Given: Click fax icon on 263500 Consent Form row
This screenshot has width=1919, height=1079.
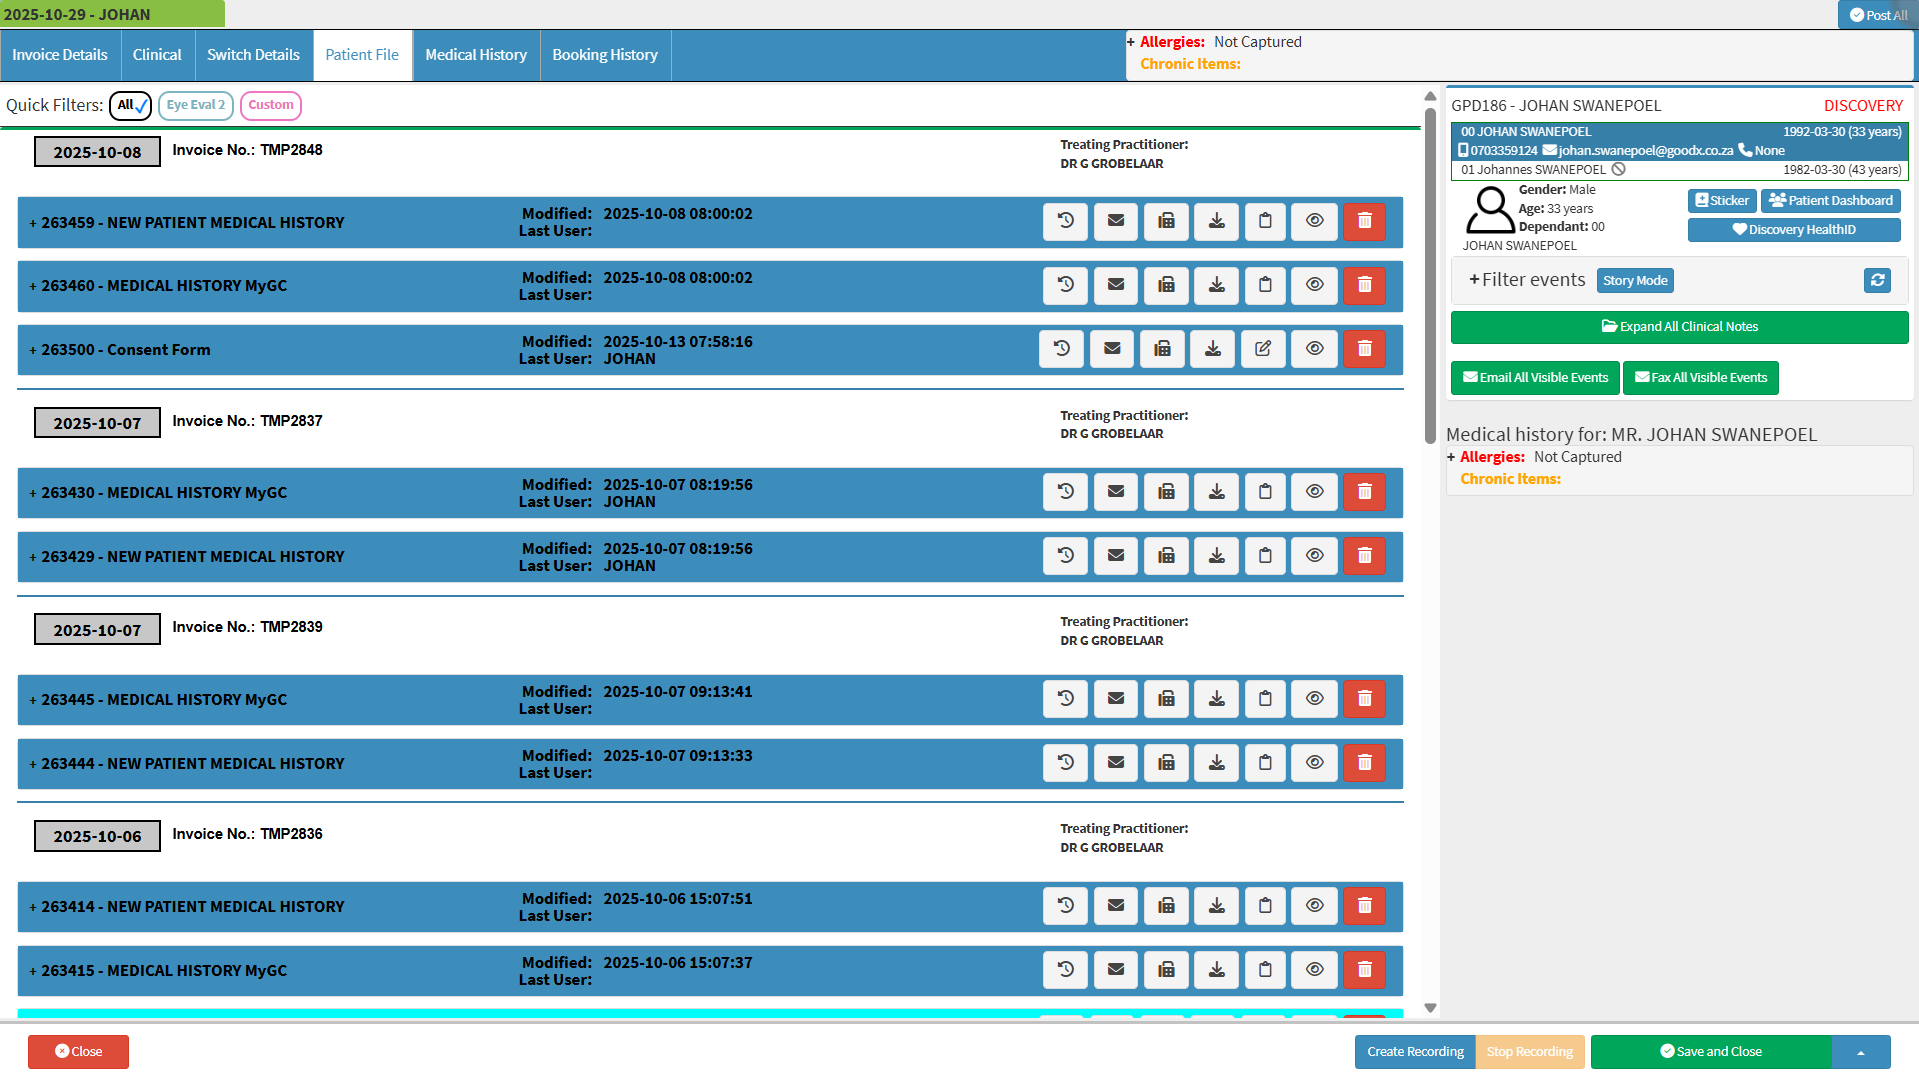Looking at the screenshot, I should pyautogui.click(x=1162, y=349).
